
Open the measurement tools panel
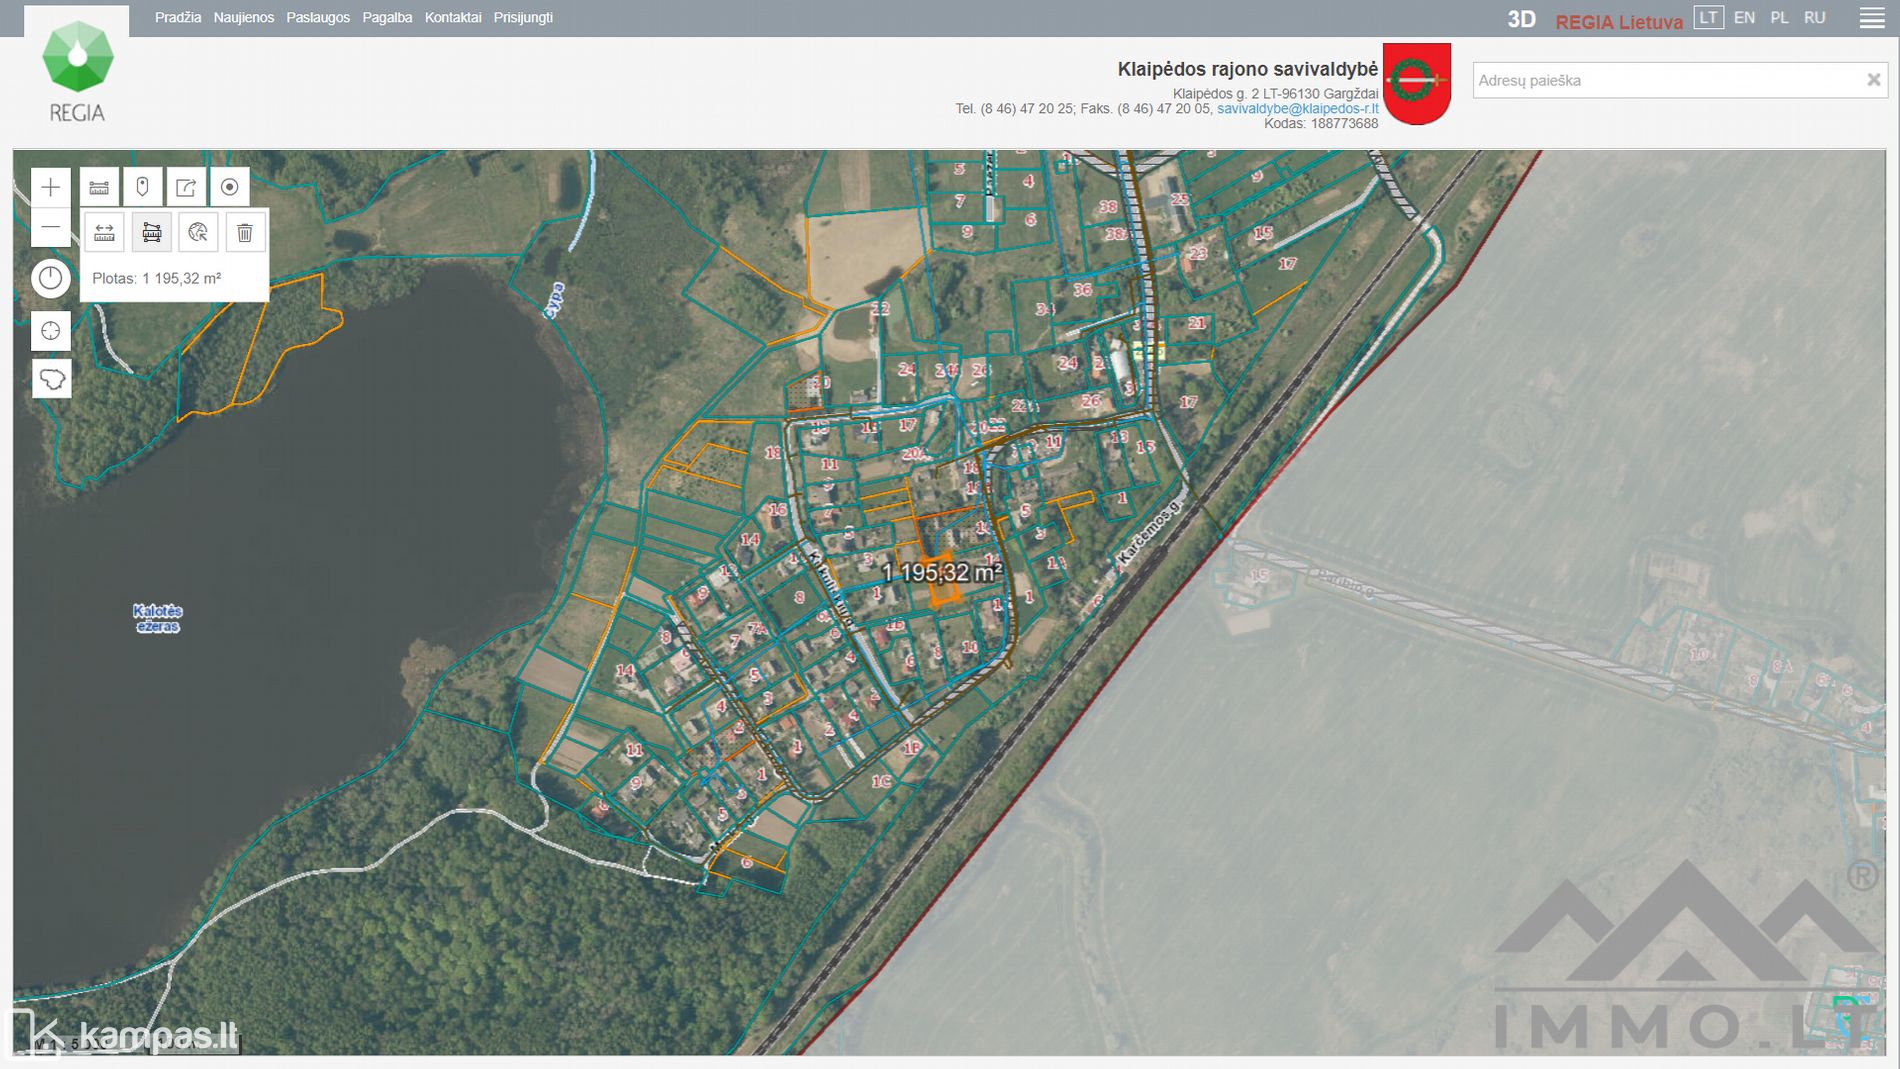pos(99,187)
